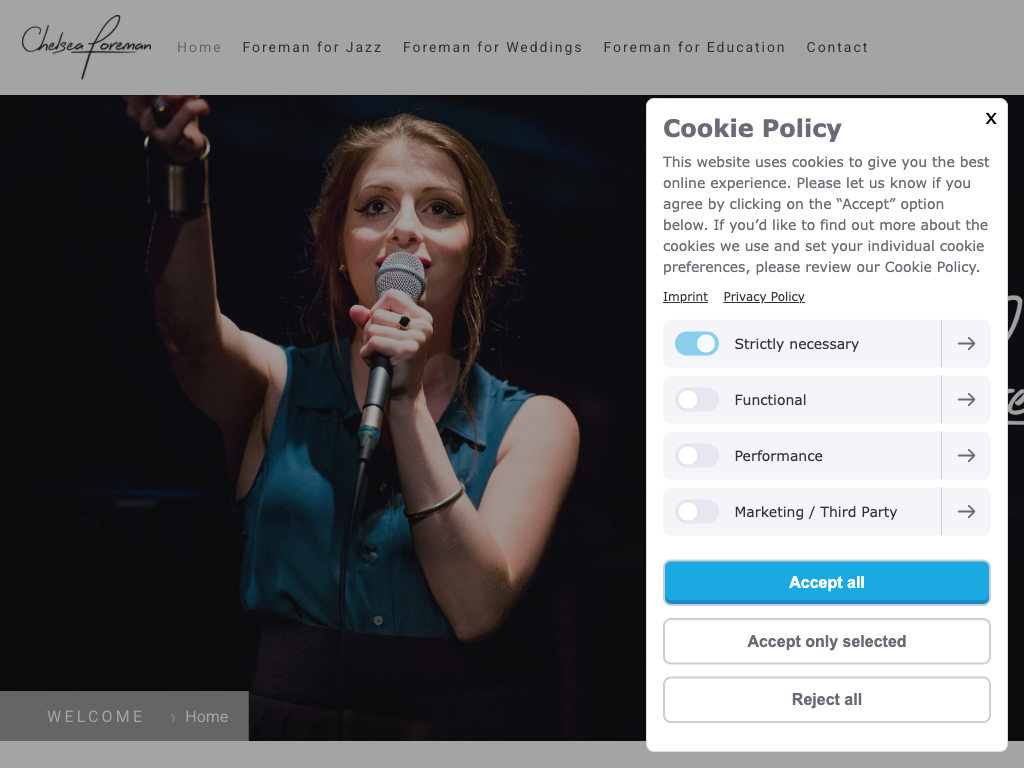Enable Marketing / Third Party cookies toggle
The width and height of the screenshot is (1024, 768).
(697, 512)
